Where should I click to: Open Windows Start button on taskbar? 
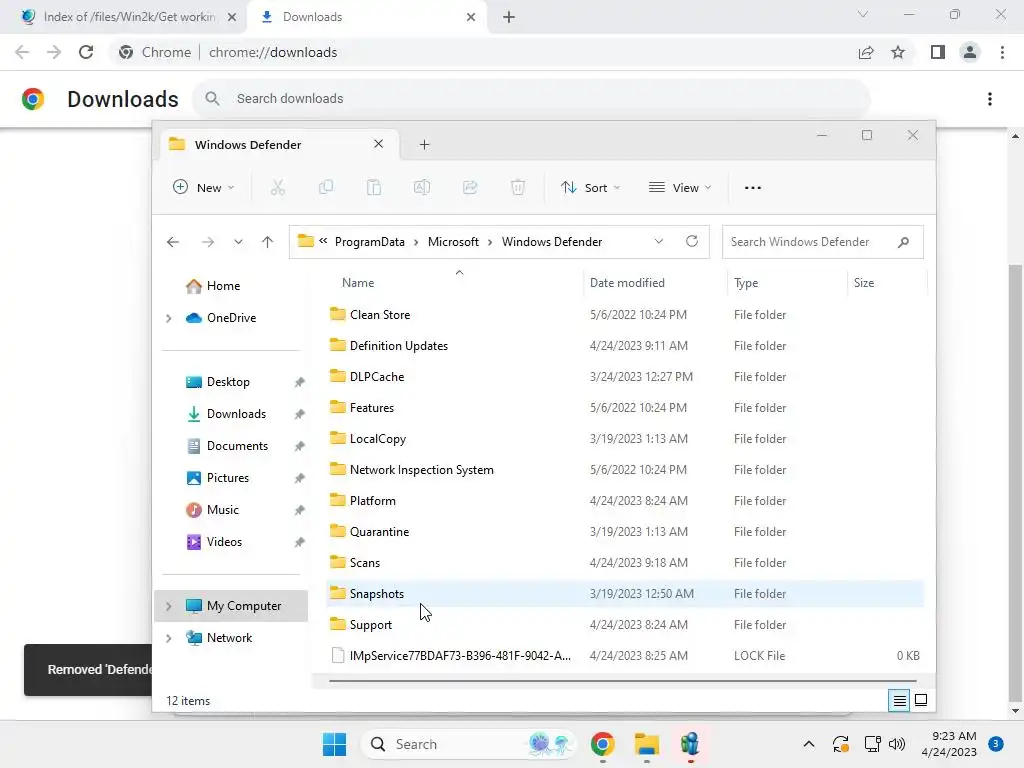[x=334, y=744]
